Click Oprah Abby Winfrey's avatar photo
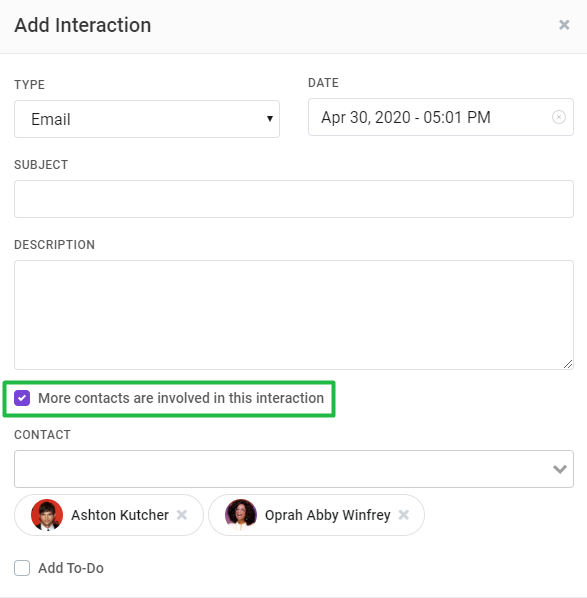This screenshot has height=598, width=587. [241, 515]
